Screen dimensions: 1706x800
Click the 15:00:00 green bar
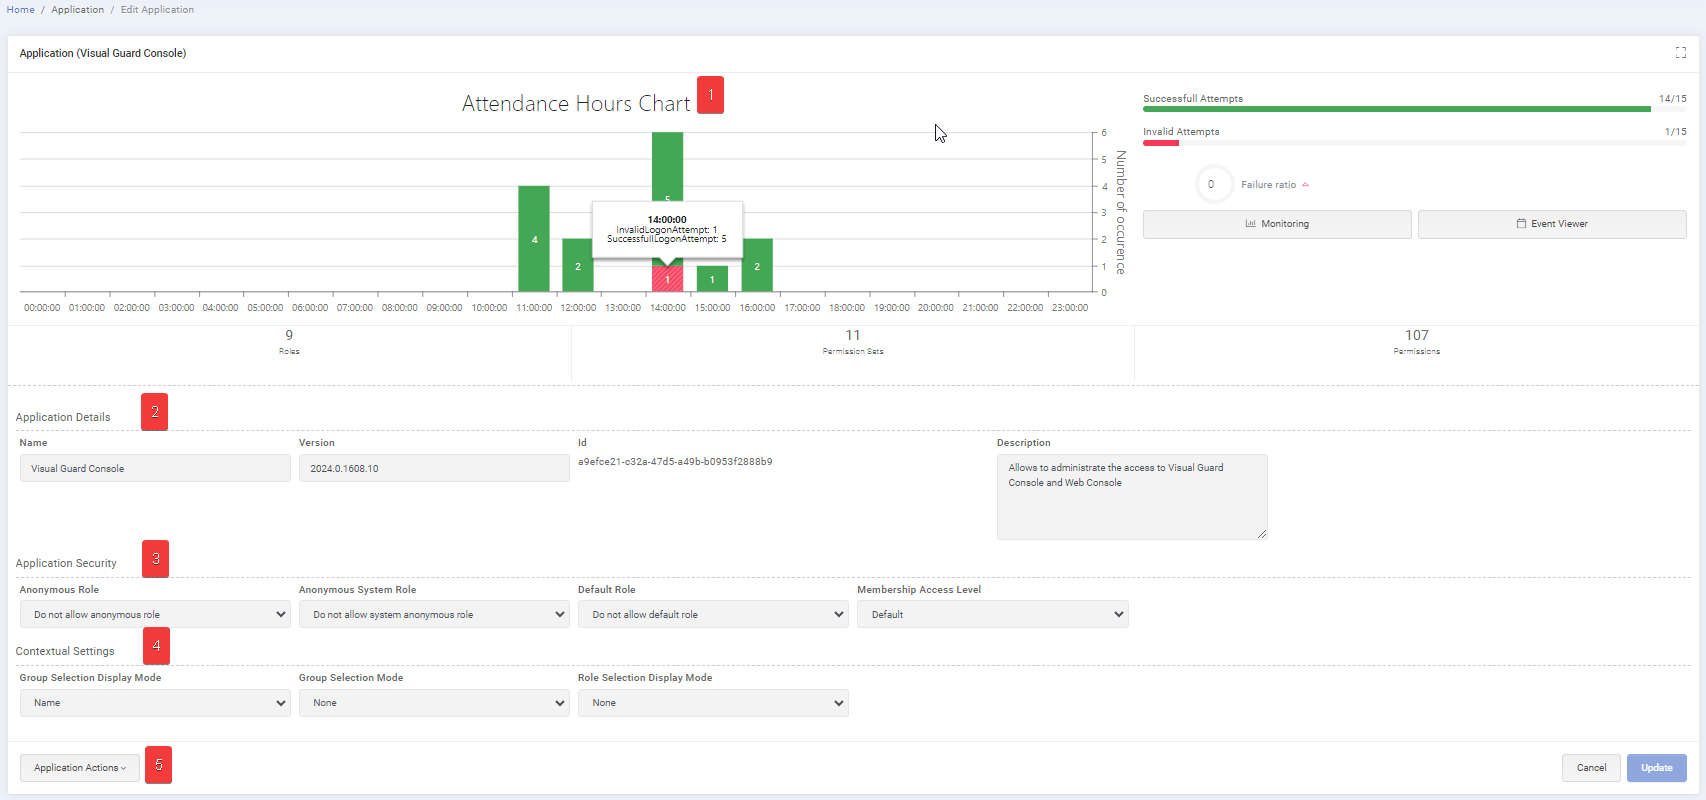712,279
